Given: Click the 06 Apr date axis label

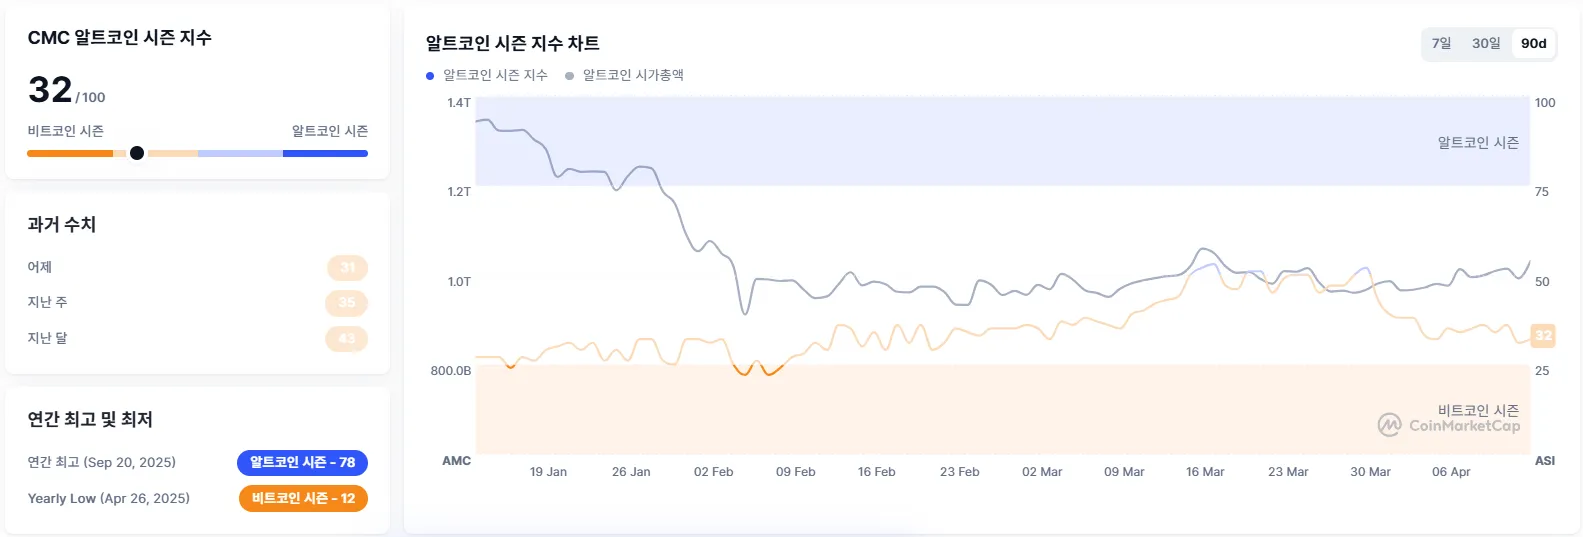Looking at the screenshot, I should pos(1451,472).
